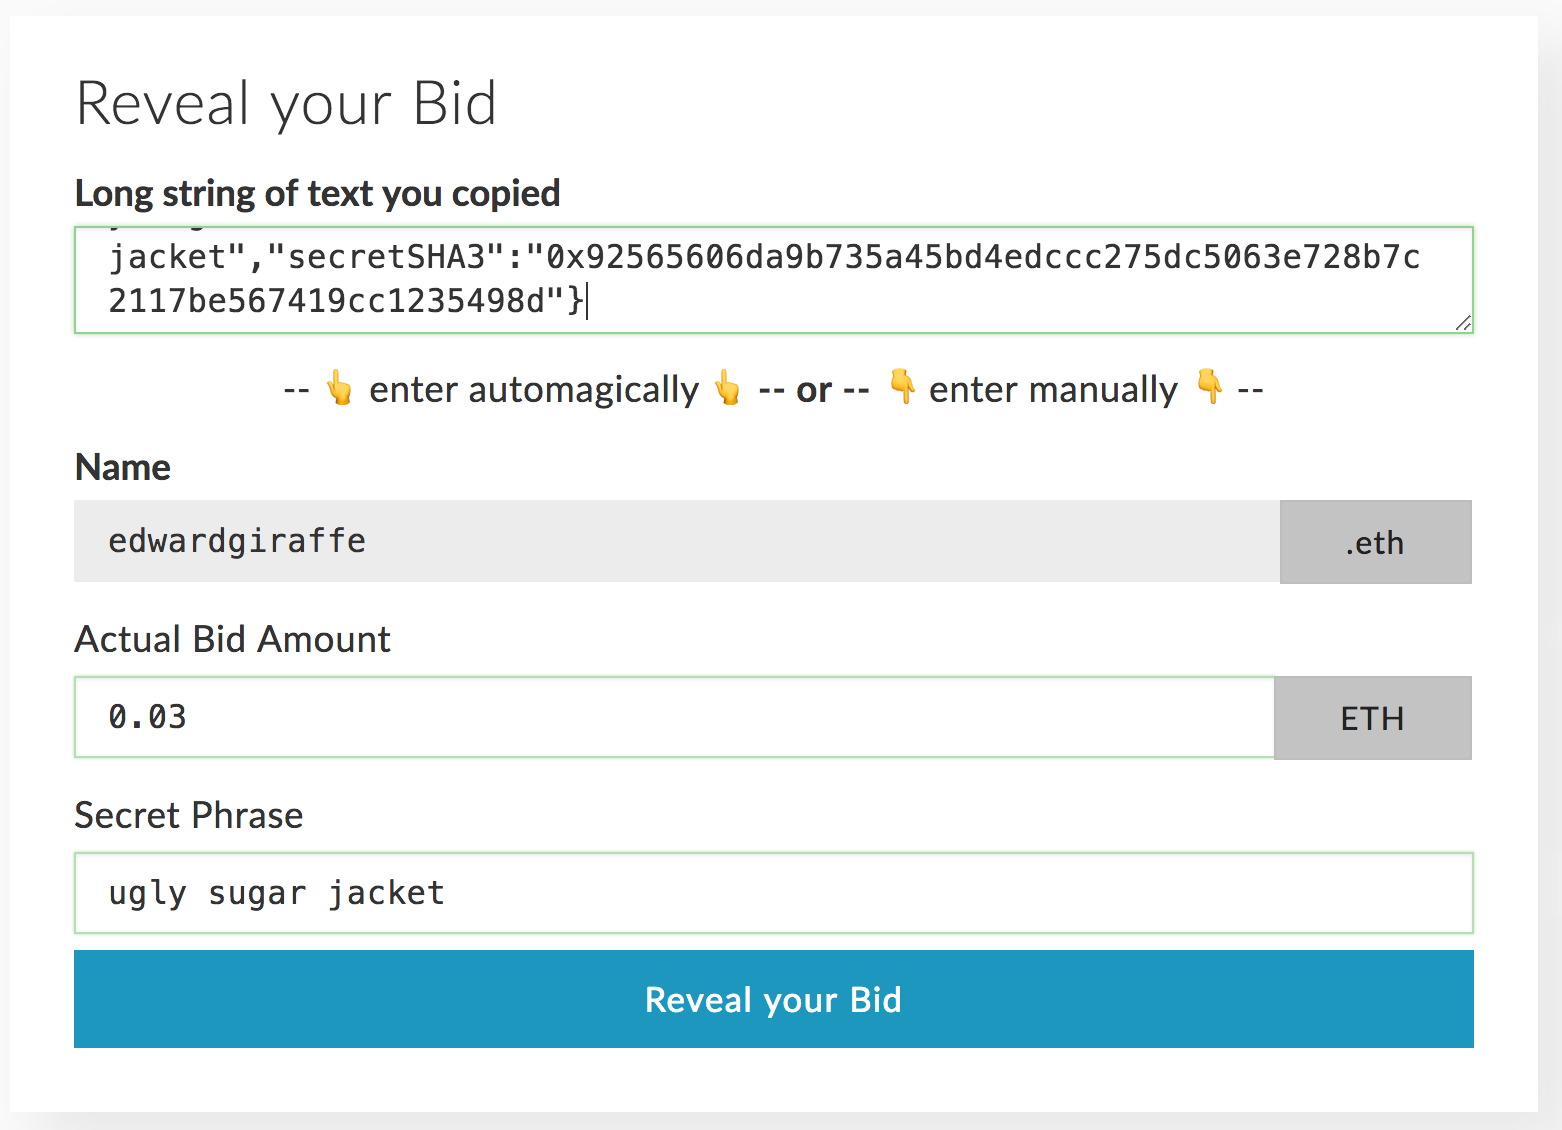Click the "Name" field label
1562x1130 pixels.
(123, 467)
